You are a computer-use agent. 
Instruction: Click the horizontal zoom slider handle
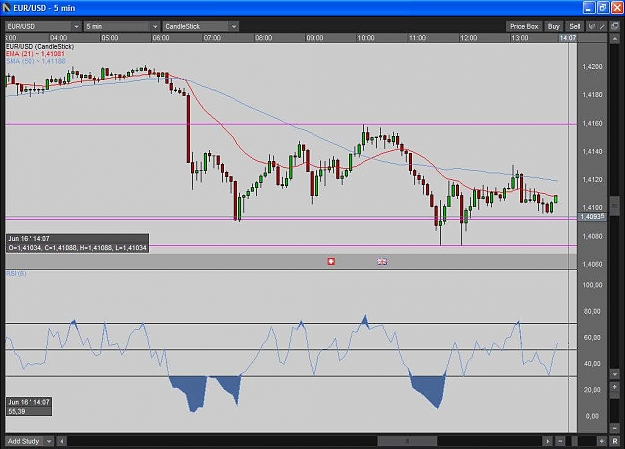click(x=574, y=441)
